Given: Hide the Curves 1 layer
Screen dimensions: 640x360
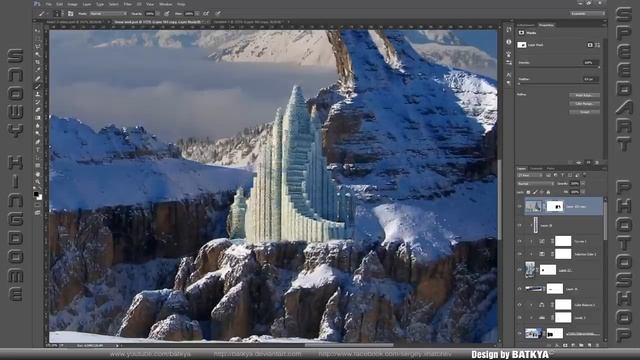Looking at the screenshot, I should 520,241.
